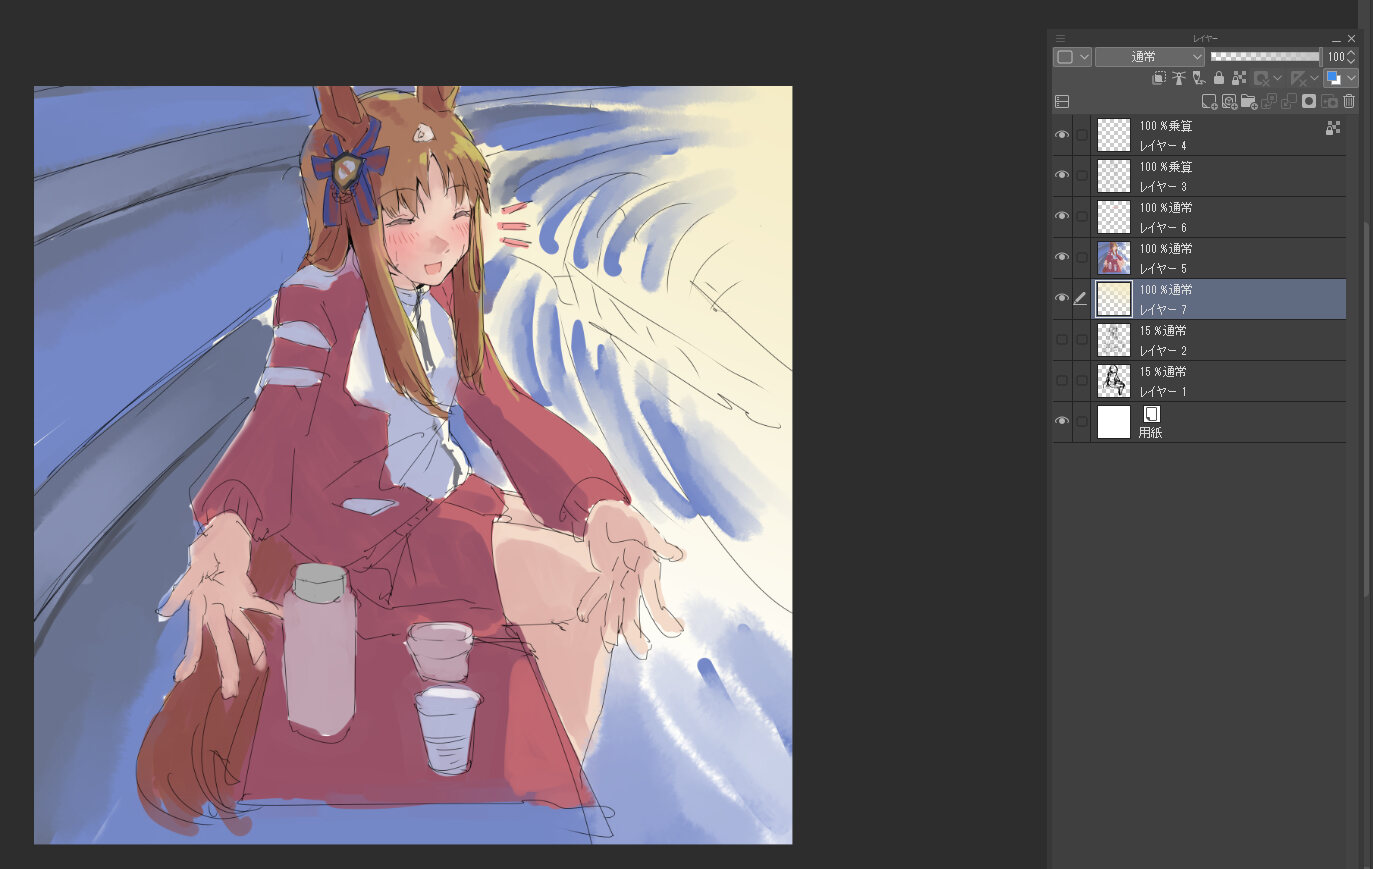
Task: Tick the selection checkbox for レイヤー 4
Action: [x=1082, y=135]
